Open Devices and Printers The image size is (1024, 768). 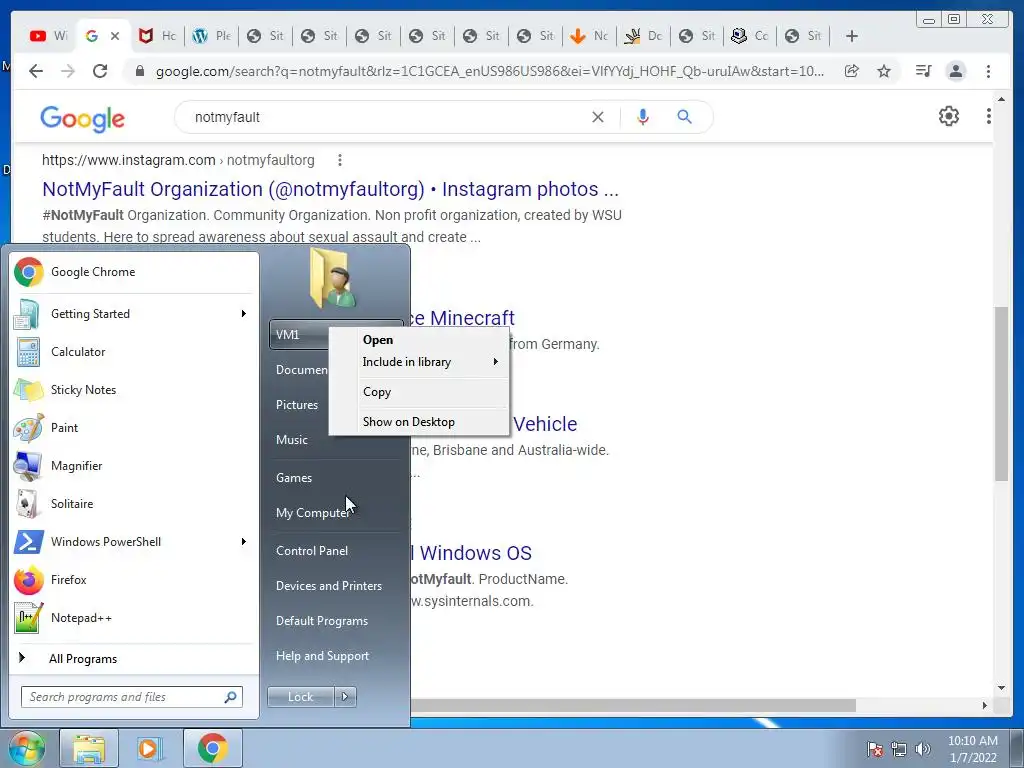(x=337, y=586)
